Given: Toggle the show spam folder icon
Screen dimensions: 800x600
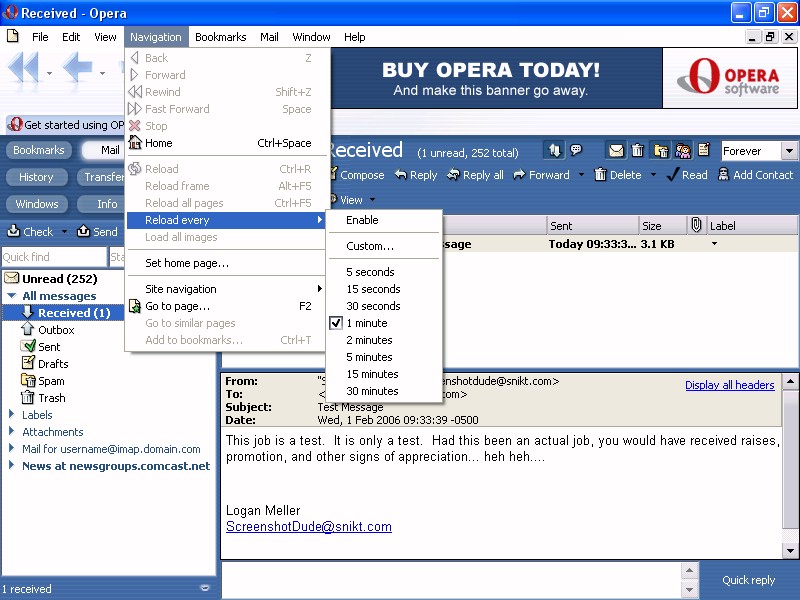Looking at the screenshot, I should (x=661, y=151).
